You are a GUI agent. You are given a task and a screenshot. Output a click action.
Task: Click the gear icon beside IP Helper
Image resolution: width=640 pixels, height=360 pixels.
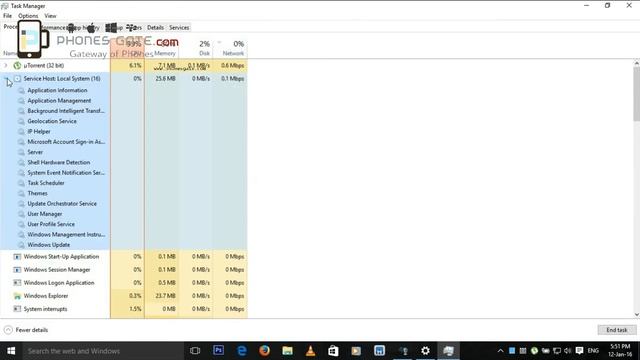tap(21, 131)
